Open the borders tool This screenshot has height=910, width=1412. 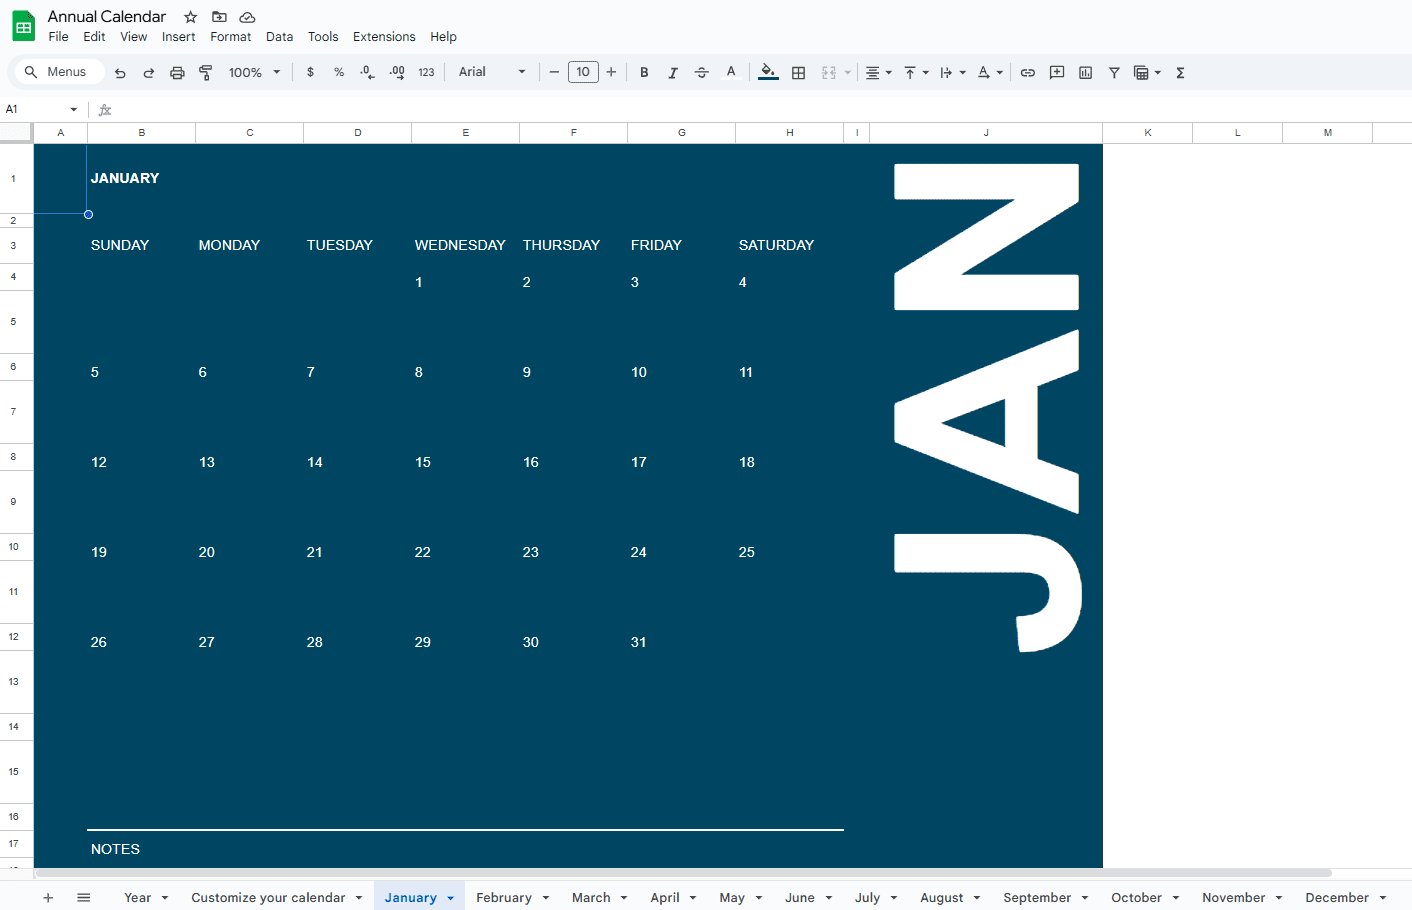tap(798, 72)
